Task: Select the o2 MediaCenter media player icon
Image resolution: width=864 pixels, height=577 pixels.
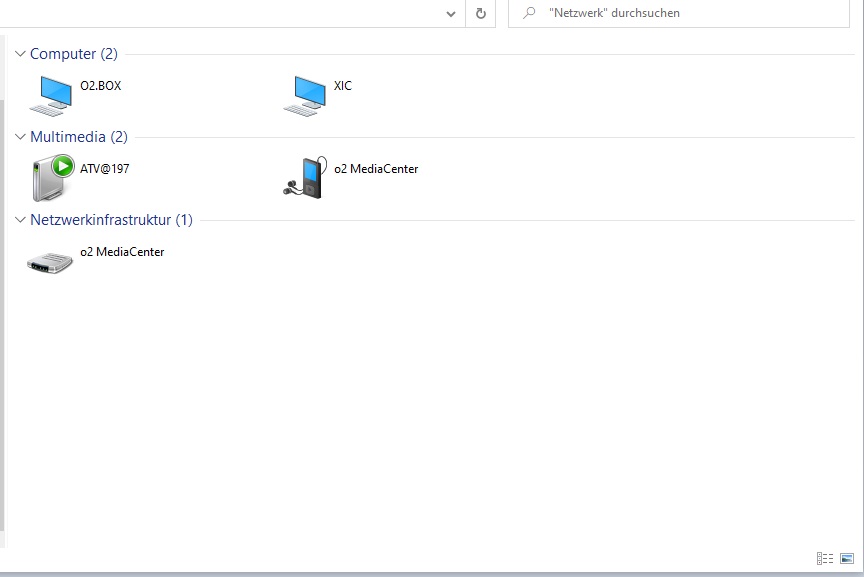Action: [305, 177]
